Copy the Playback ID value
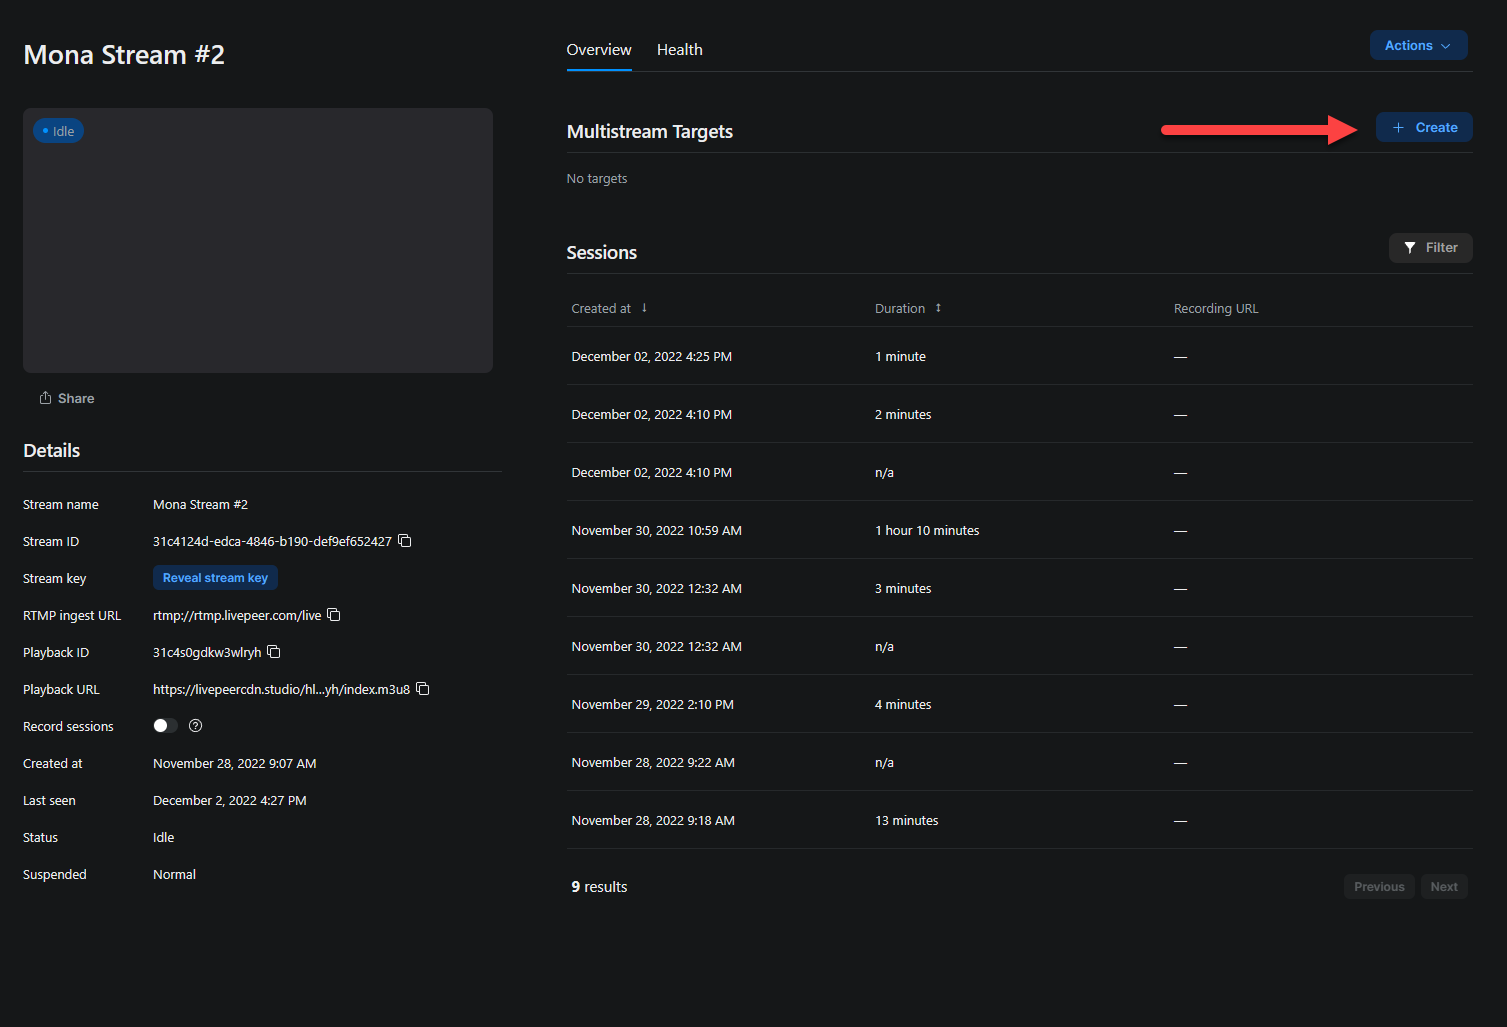This screenshot has height=1027, width=1507. click(274, 652)
